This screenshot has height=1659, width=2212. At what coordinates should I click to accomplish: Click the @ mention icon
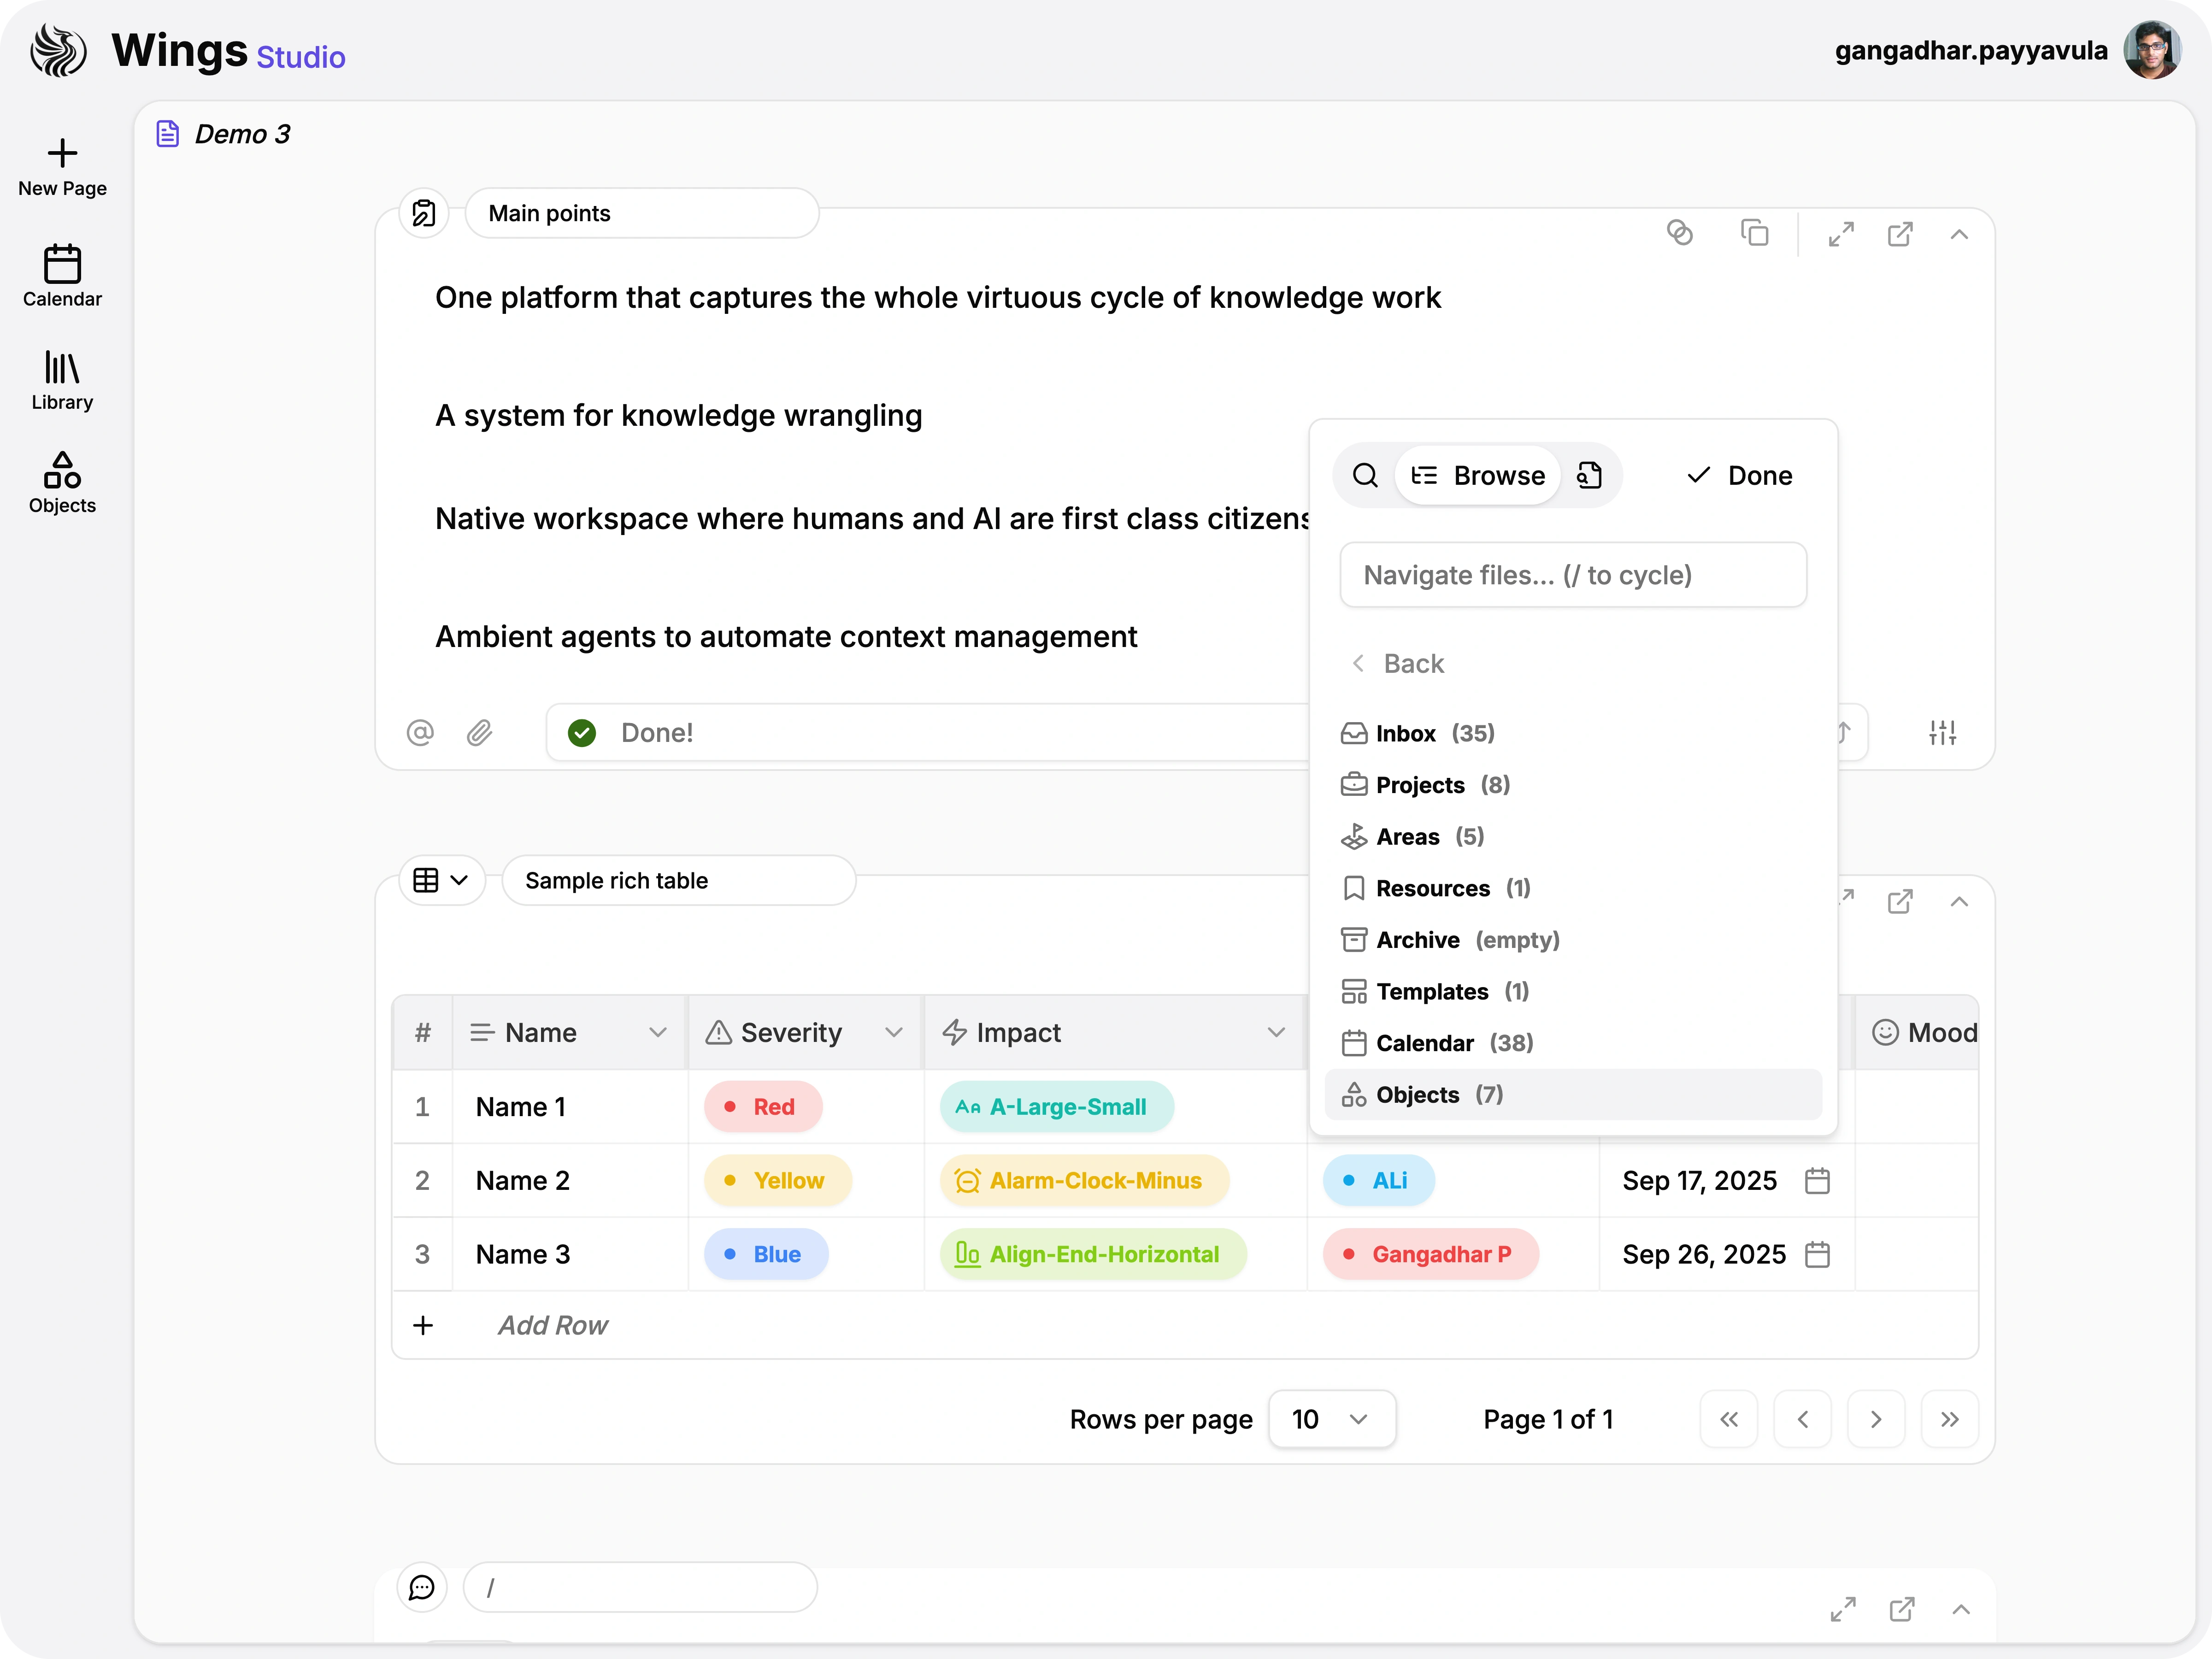420,733
